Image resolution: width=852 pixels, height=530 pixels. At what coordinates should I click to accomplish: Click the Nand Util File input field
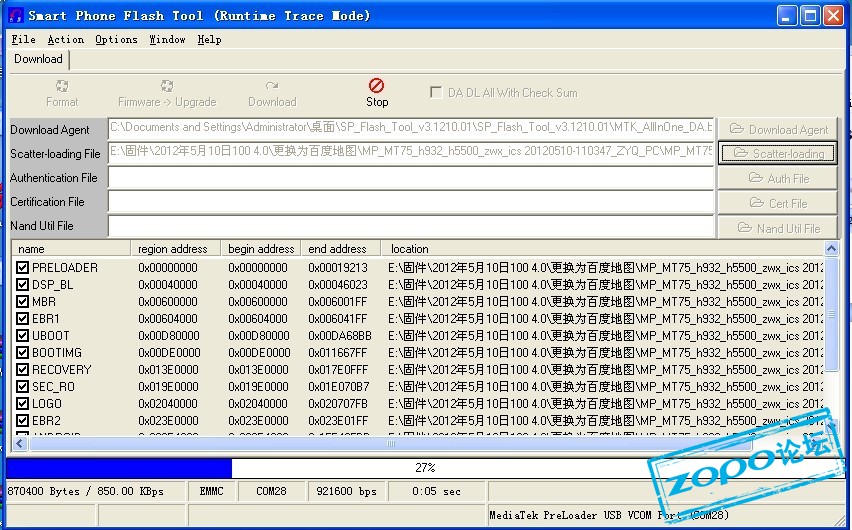click(411, 226)
